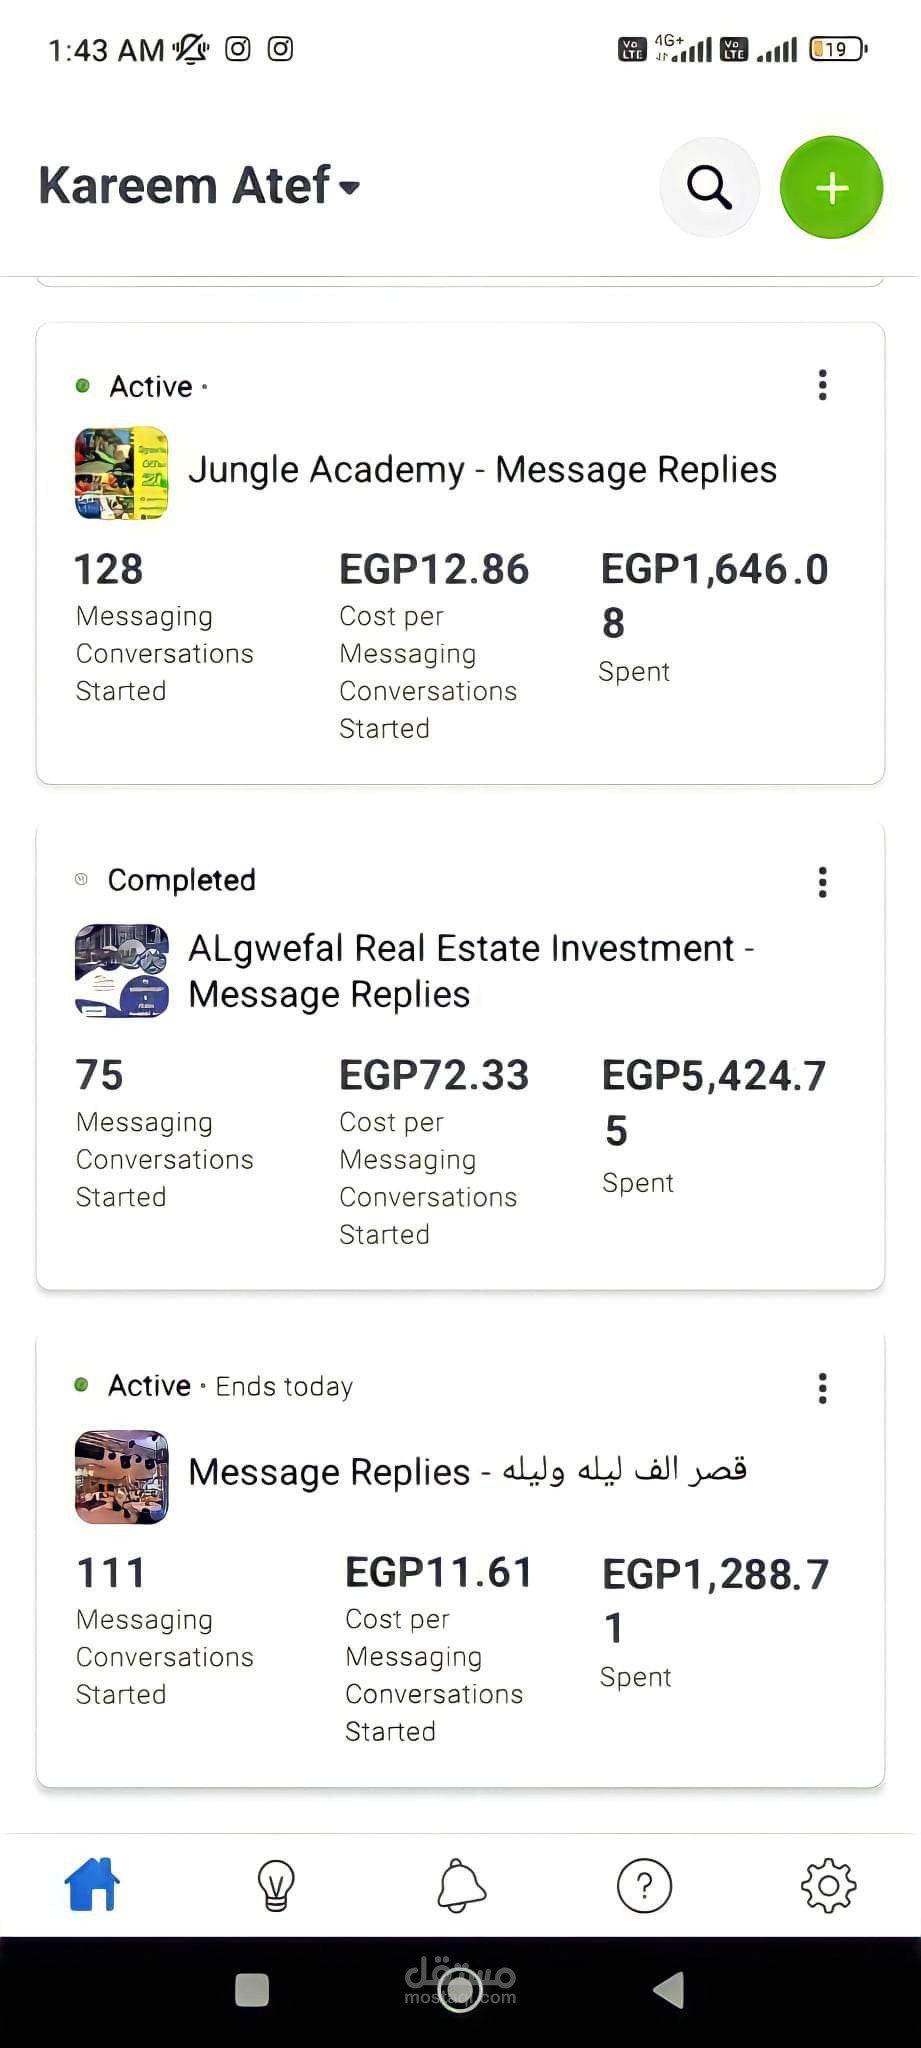The height and width of the screenshot is (2048, 921).
Task: Open ALgwefal Real Estate options menu
Action: pyautogui.click(x=822, y=882)
